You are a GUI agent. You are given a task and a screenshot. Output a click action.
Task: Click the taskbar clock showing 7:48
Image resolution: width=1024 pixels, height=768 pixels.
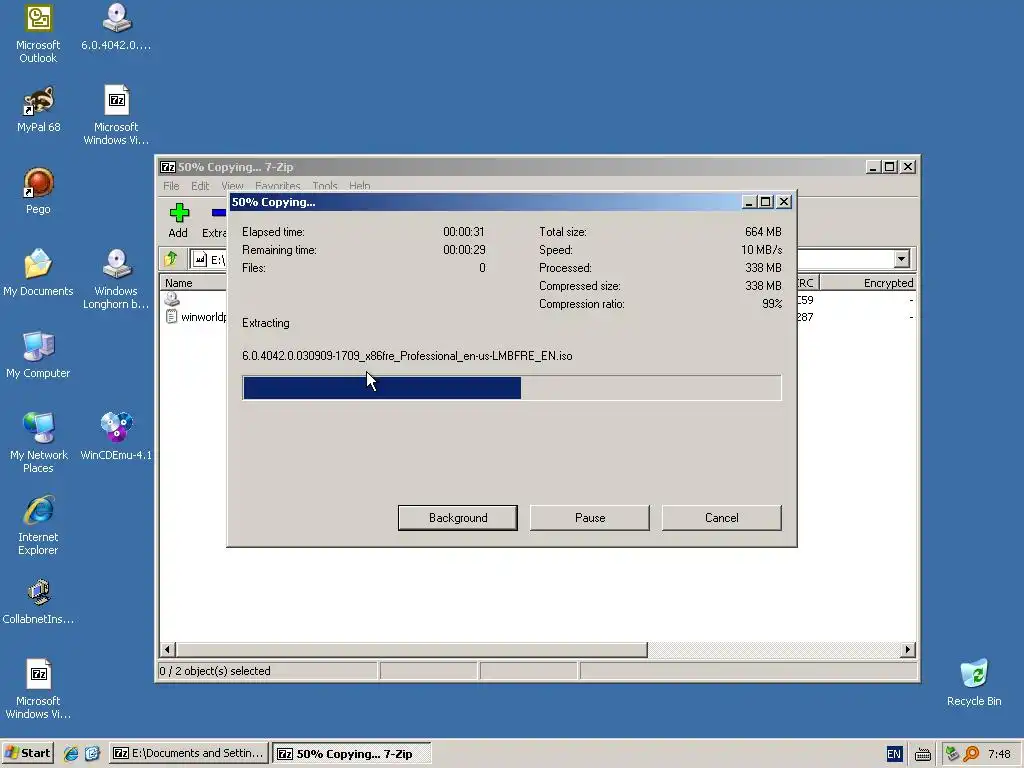coord(999,754)
